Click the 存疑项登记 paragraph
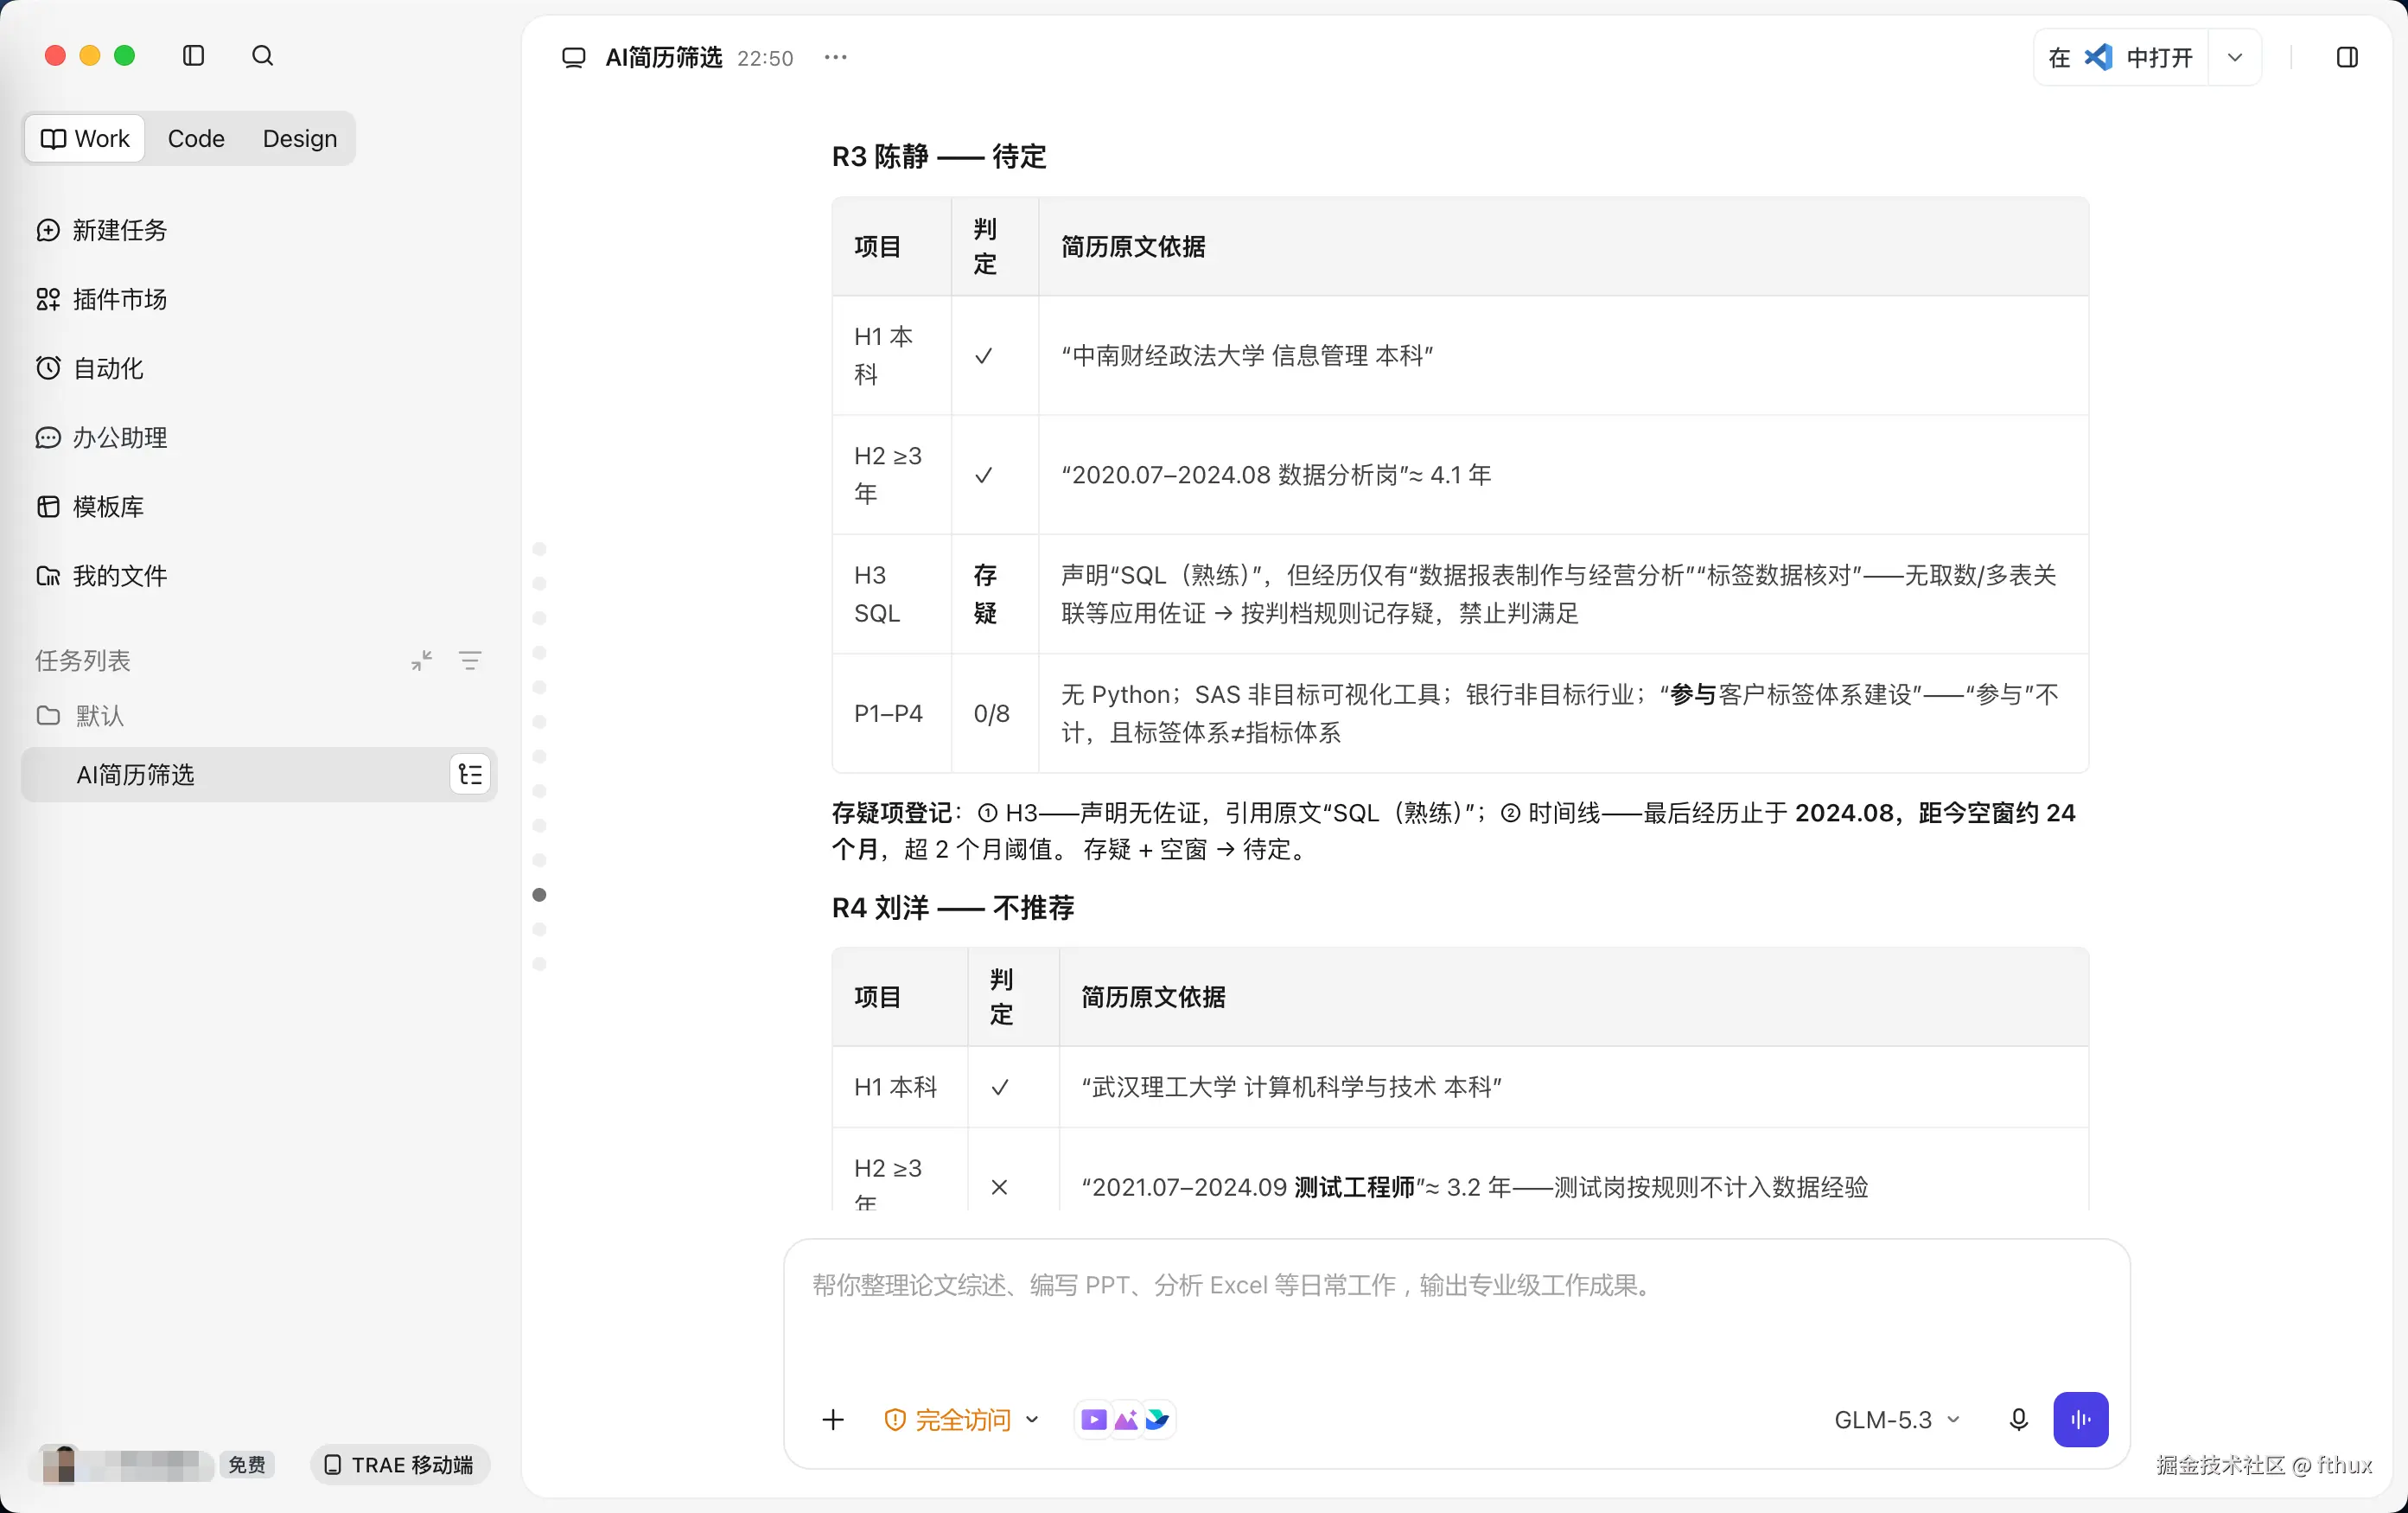 pos(1453,830)
